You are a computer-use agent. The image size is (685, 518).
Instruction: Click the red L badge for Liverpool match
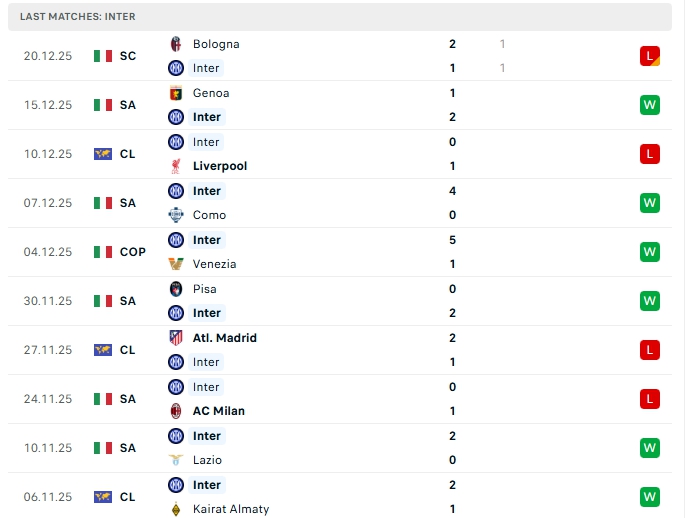tap(650, 154)
